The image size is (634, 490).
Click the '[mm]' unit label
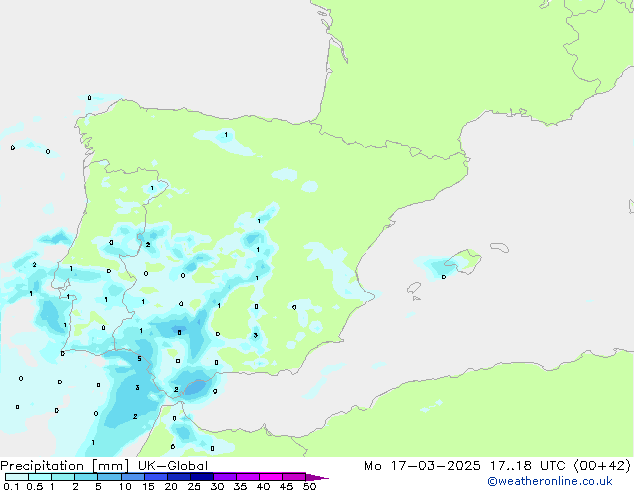click(x=111, y=466)
